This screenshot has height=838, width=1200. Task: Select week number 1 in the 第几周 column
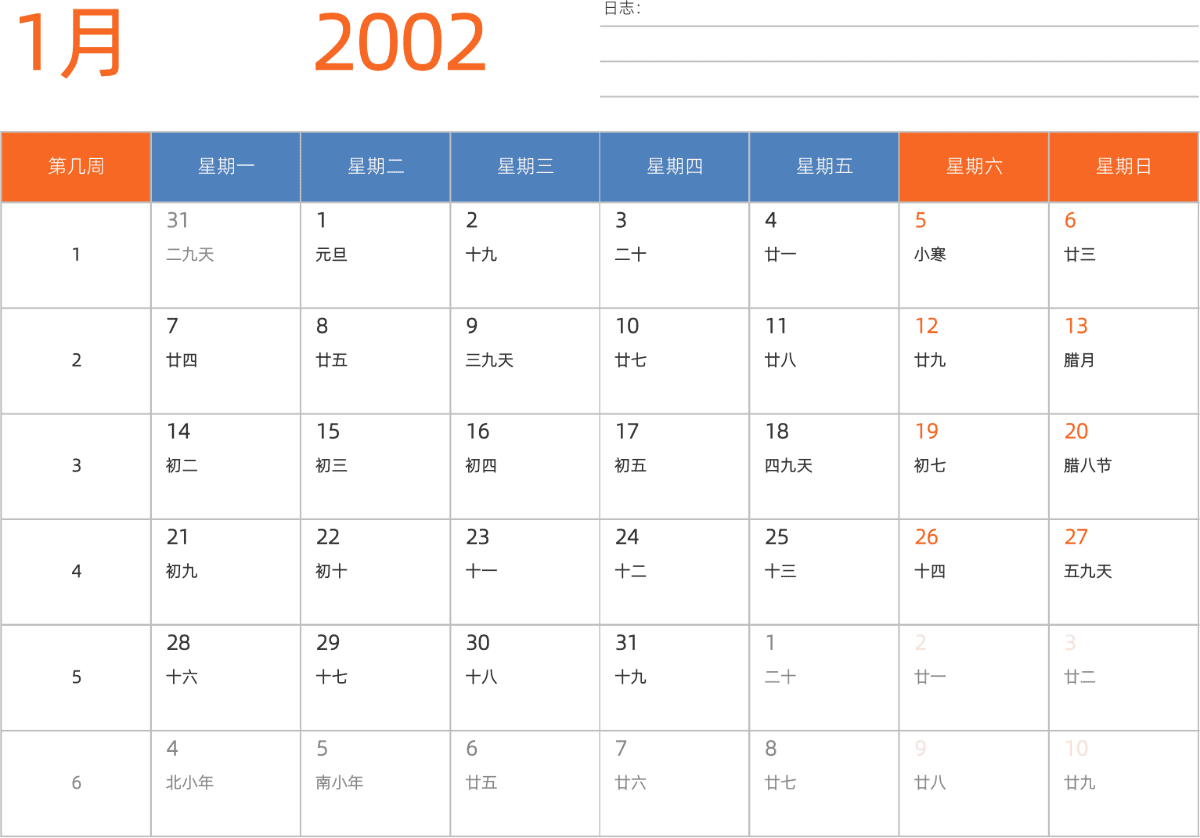click(x=76, y=255)
